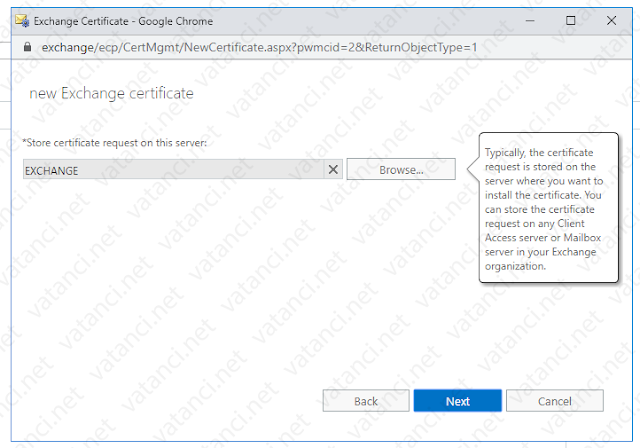Minimize the Exchange Certificate window
Screen dimensions: 640x448
click(530, 21)
